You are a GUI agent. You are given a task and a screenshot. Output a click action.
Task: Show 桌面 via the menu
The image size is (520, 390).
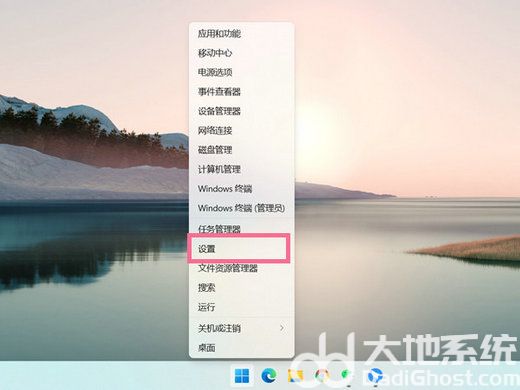click(x=241, y=348)
